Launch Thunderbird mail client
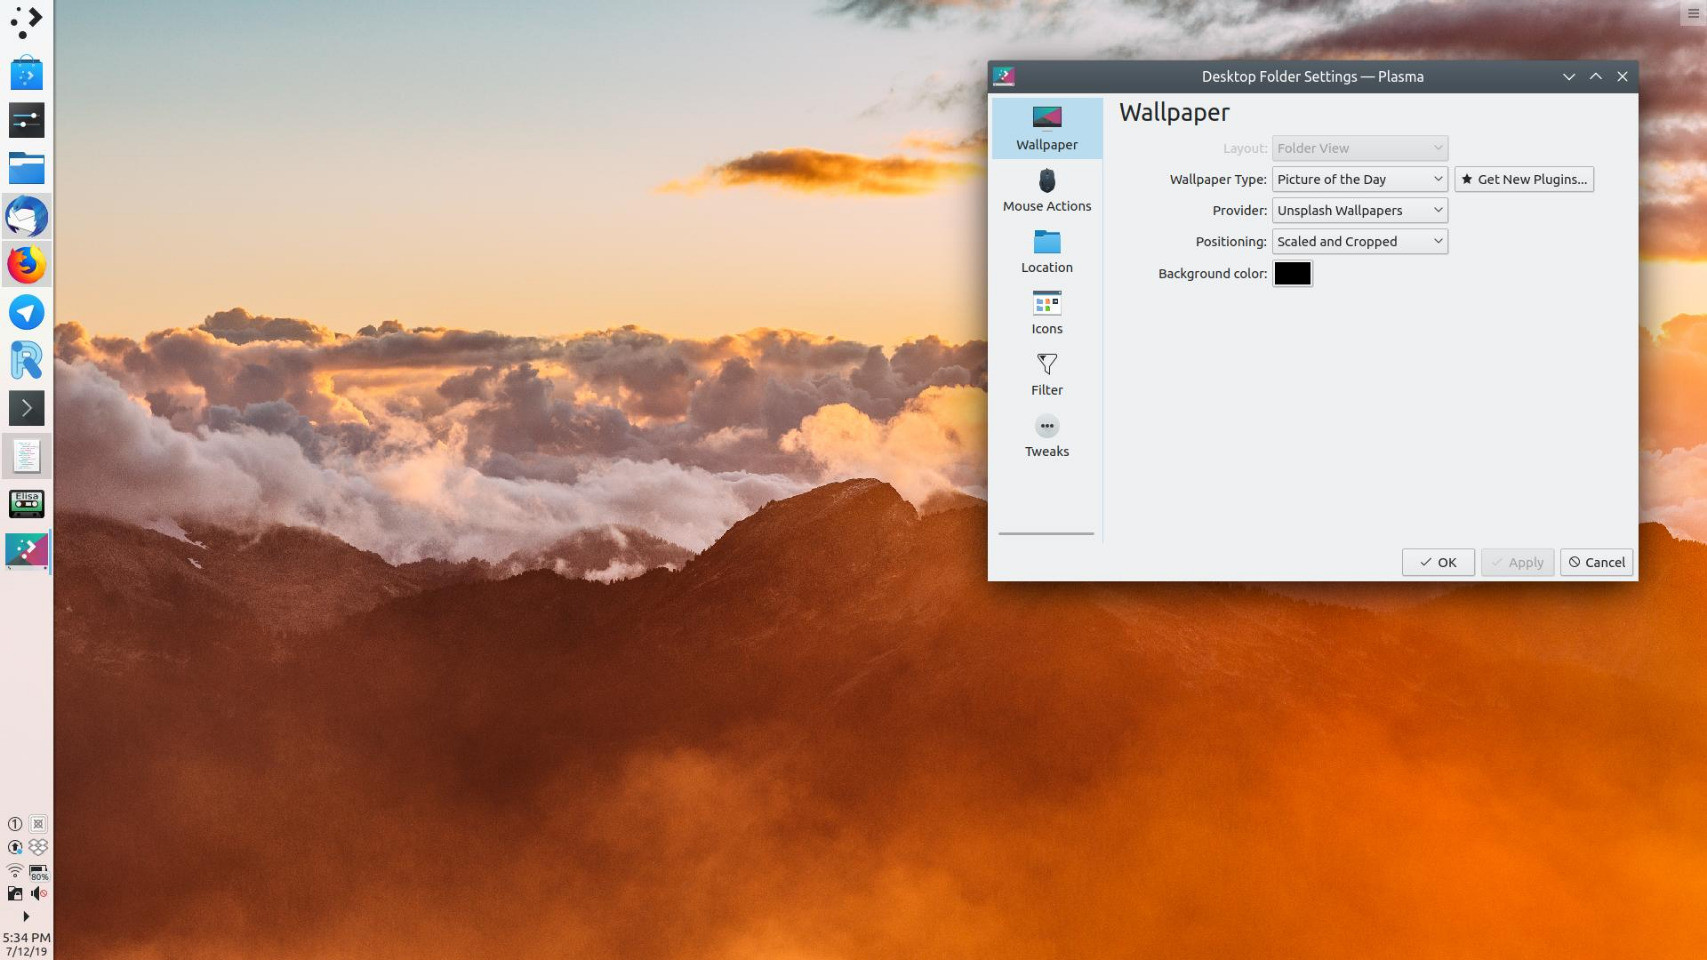1707x960 pixels. click(26, 217)
